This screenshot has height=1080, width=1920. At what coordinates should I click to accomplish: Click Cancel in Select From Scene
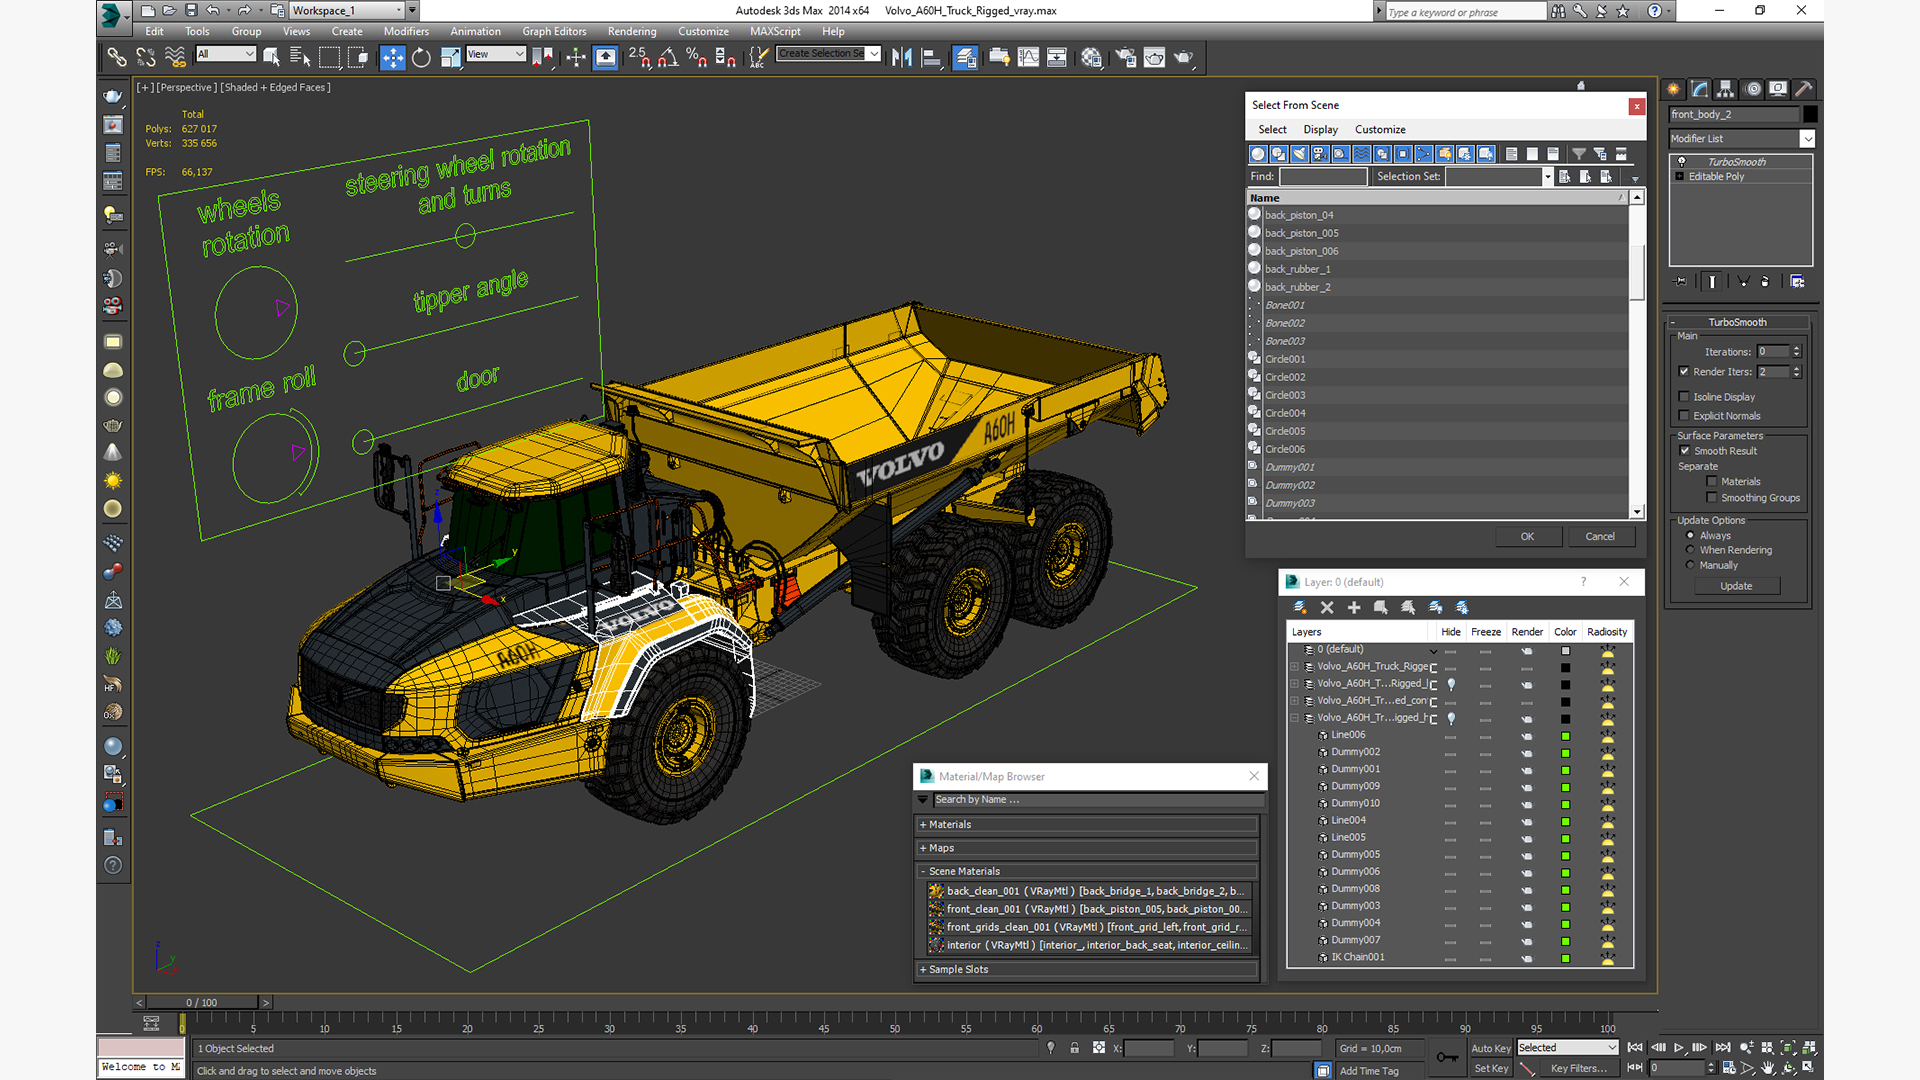(x=1600, y=537)
